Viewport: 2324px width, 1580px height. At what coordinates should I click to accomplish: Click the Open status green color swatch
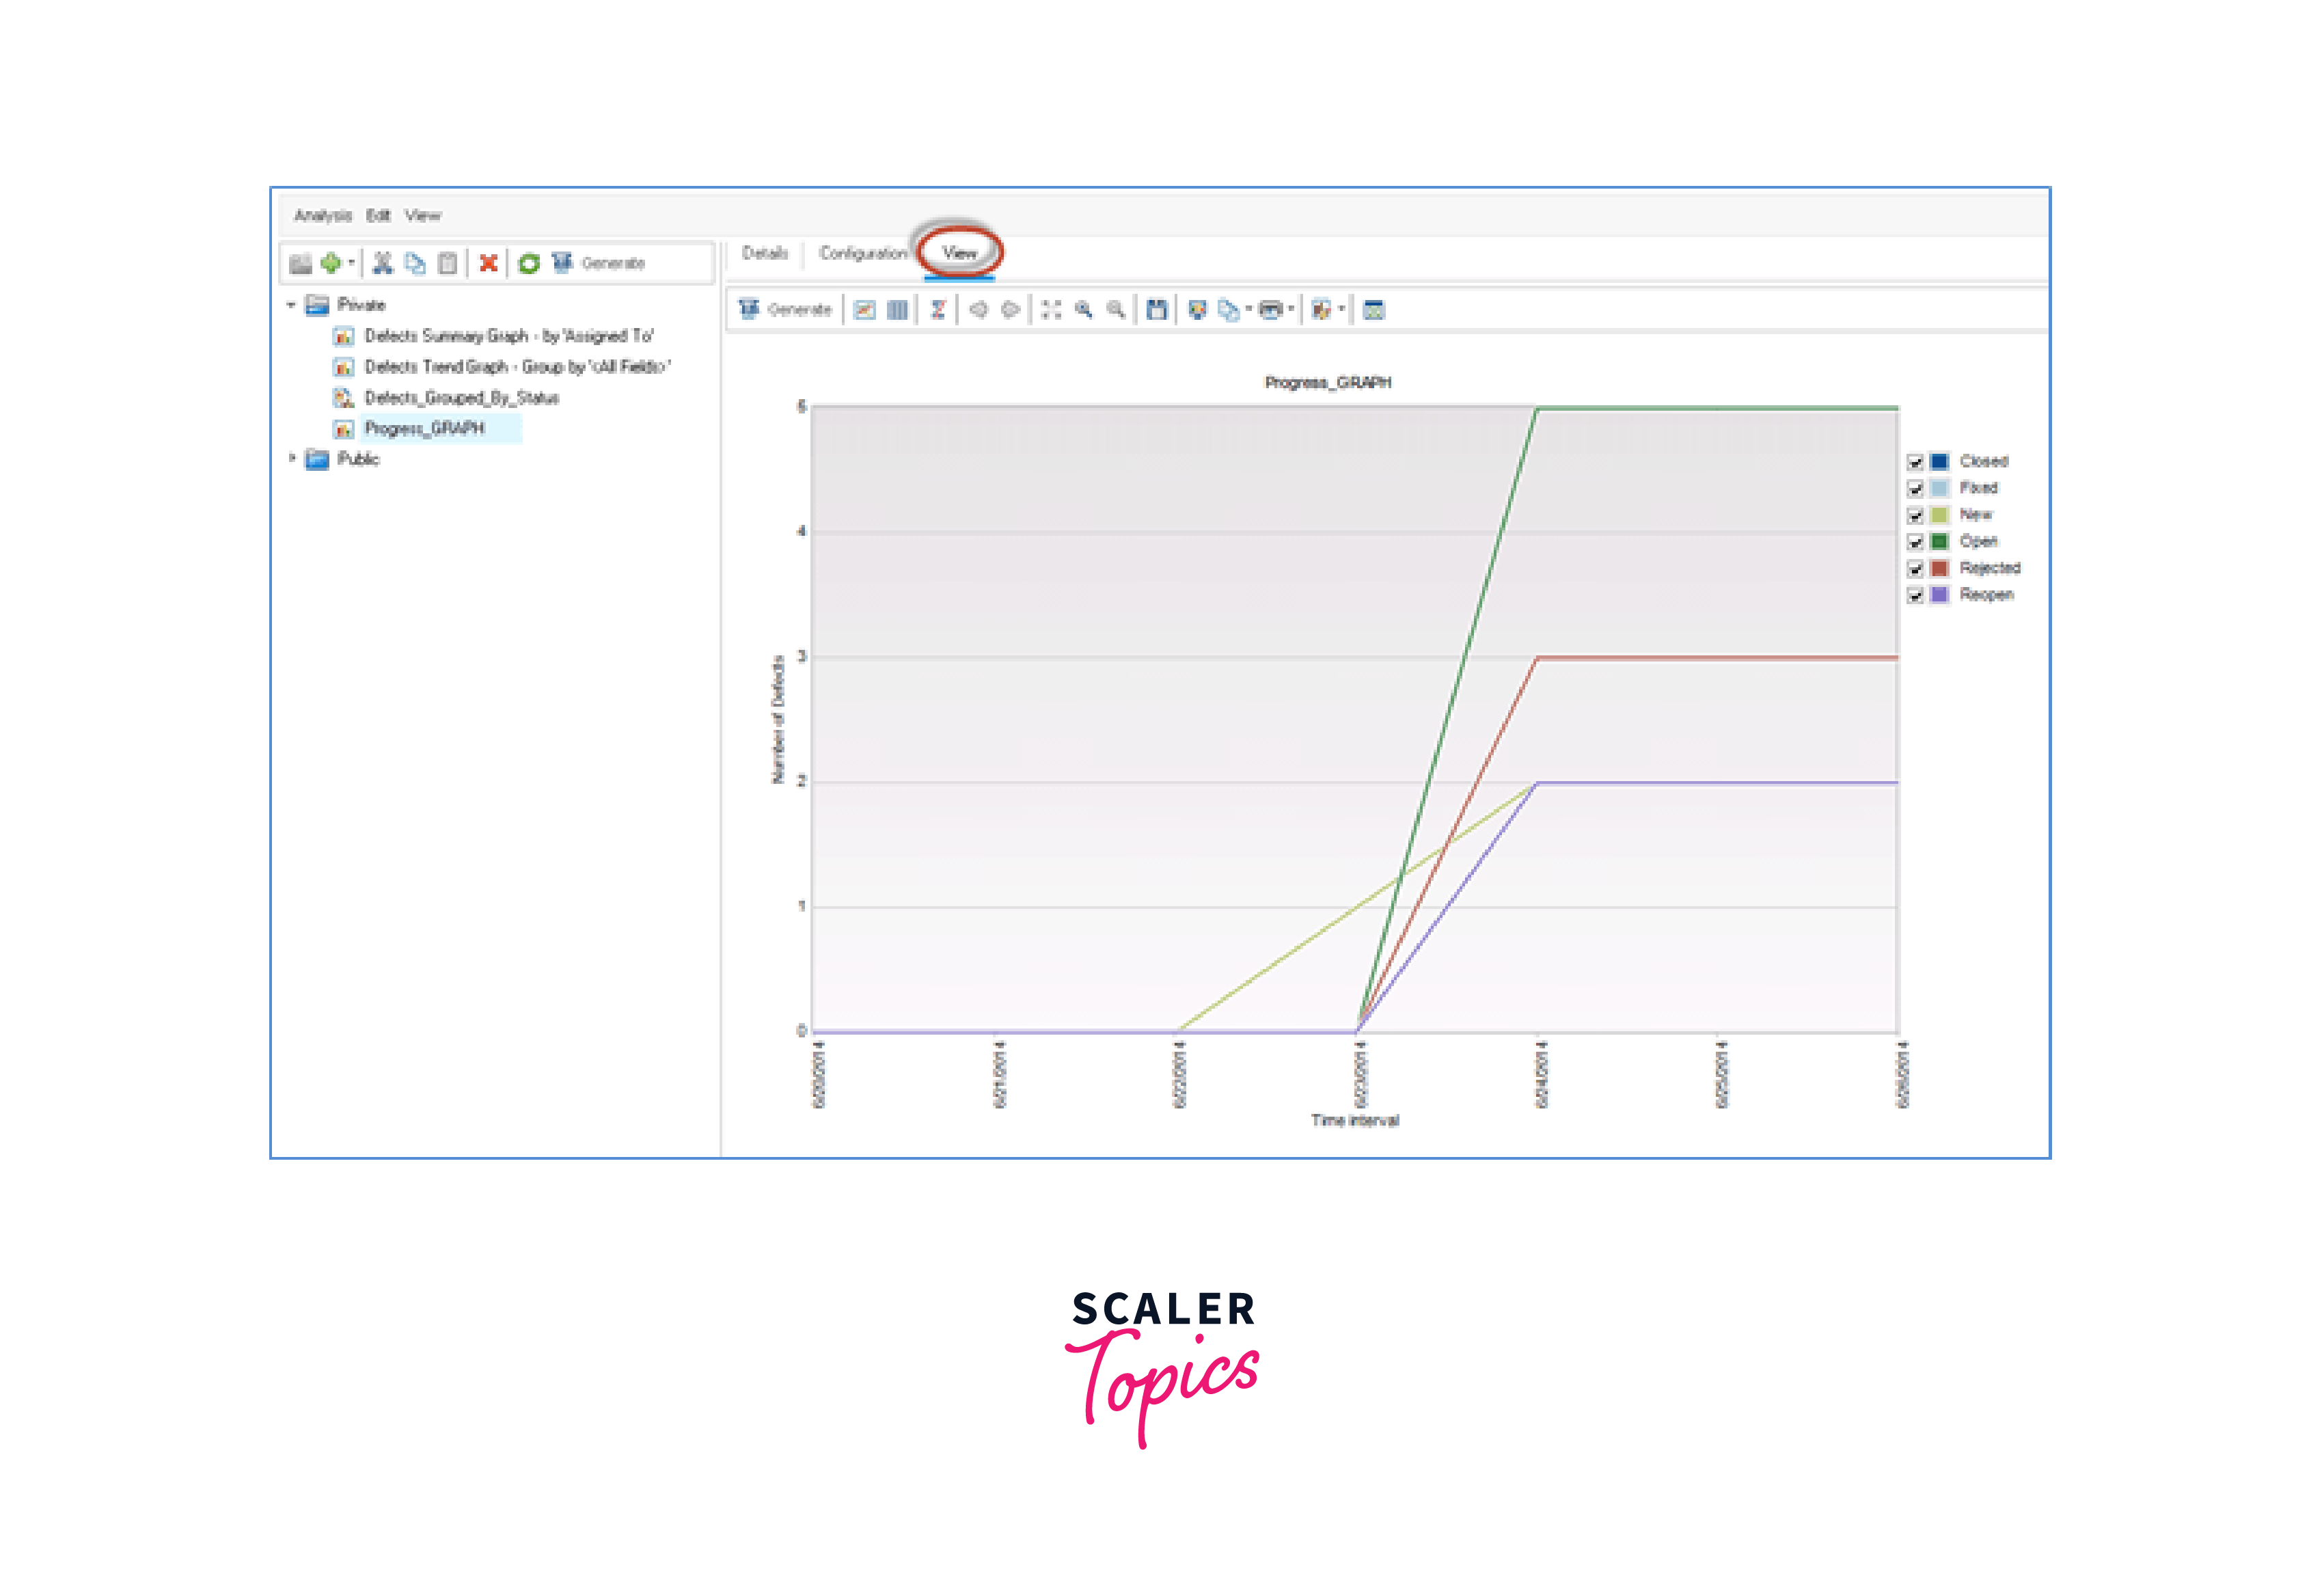click(x=1939, y=541)
